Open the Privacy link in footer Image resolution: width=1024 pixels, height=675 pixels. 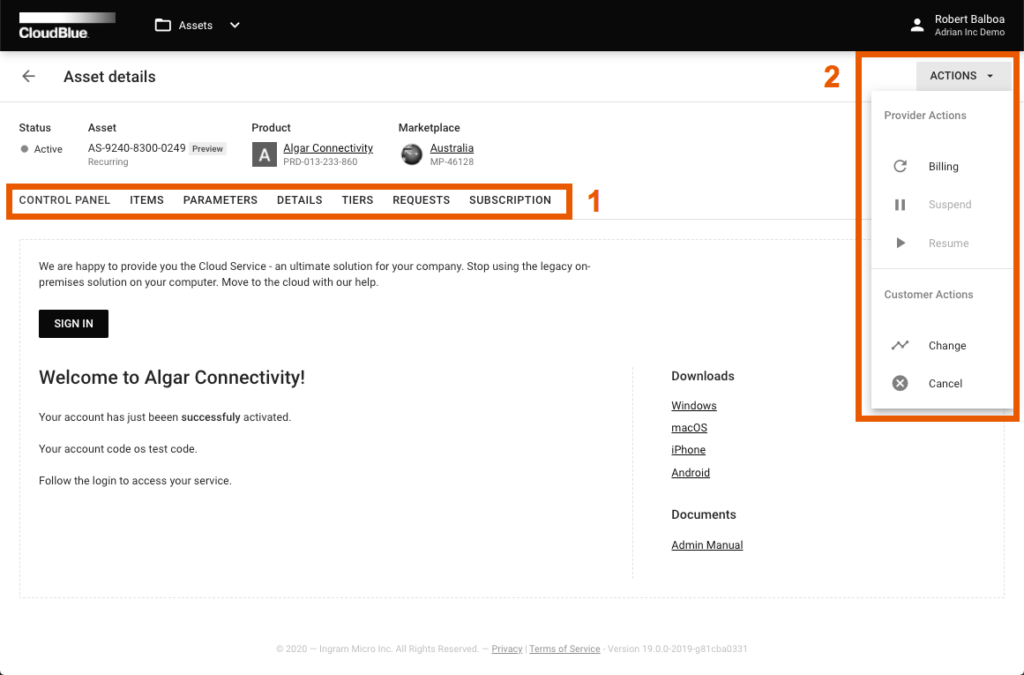pyautogui.click(x=507, y=649)
